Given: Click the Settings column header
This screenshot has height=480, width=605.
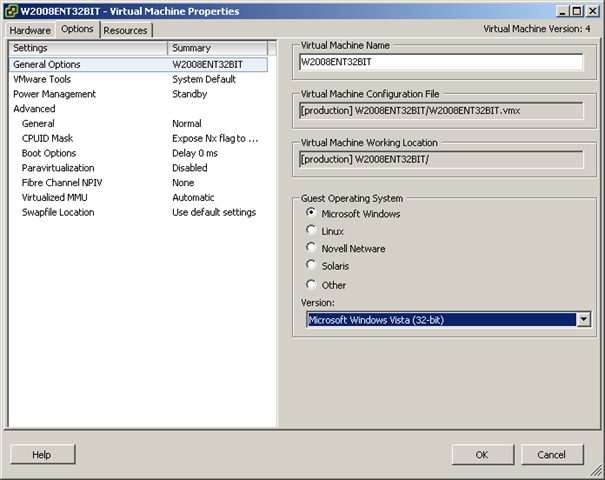Looking at the screenshot, I should [88, 48].
